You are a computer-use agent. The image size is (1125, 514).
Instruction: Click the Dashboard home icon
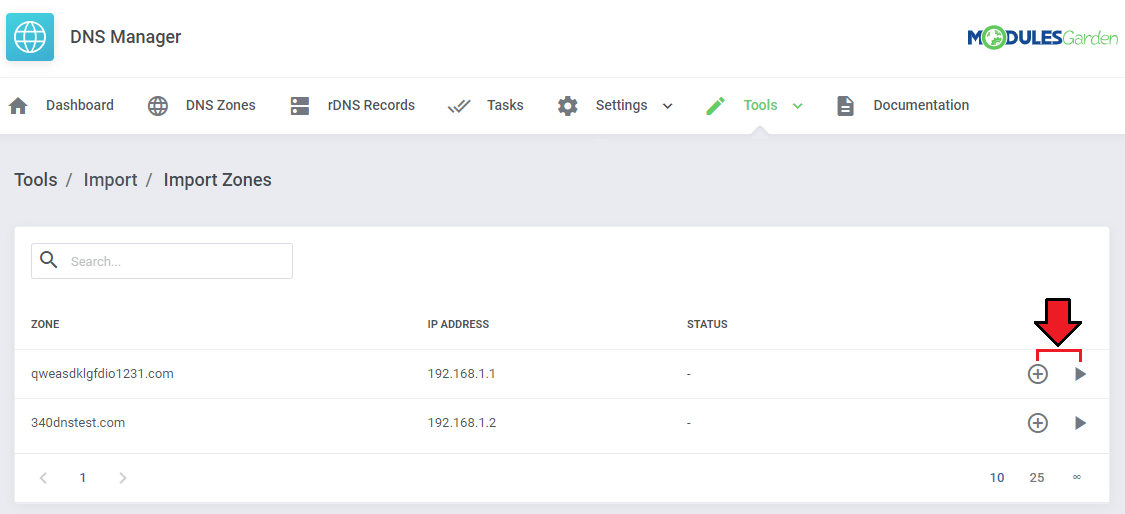point(18,106)
